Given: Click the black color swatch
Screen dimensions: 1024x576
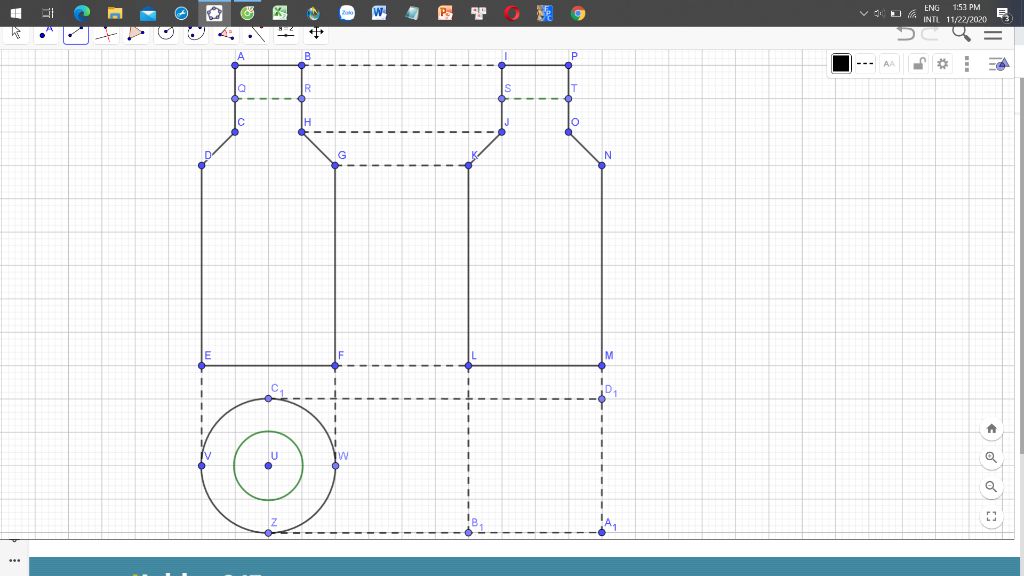Looking at the screenshot, I should [x=841, y=64].
